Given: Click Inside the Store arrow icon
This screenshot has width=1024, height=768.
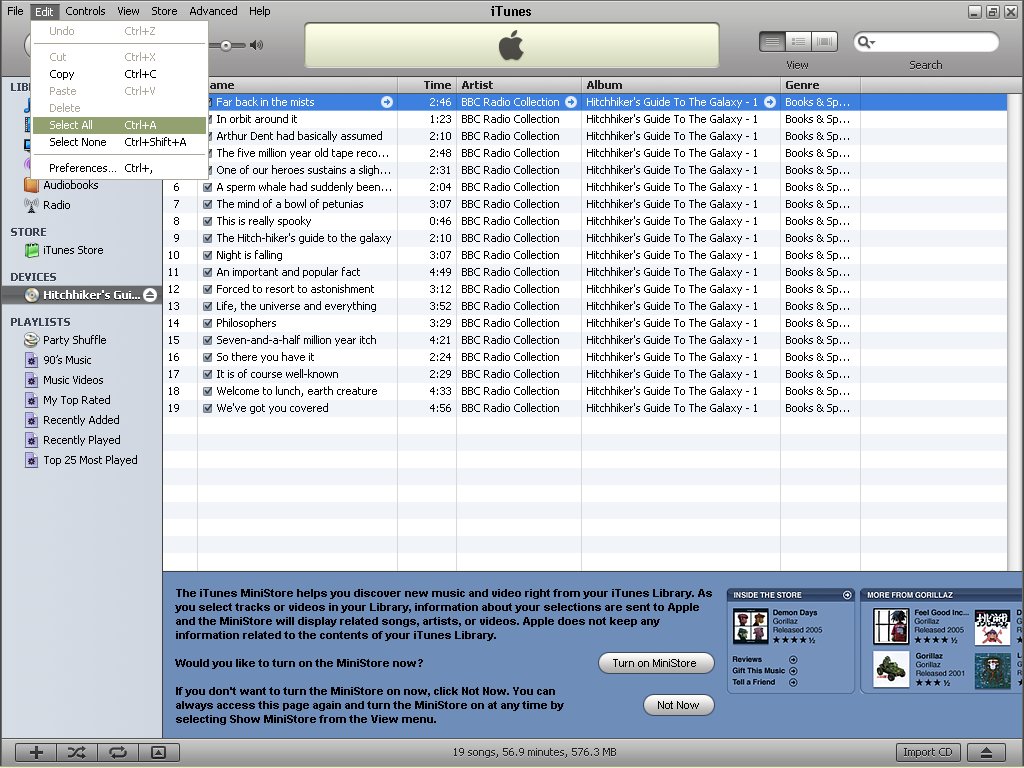Looking at the screenshot, I should coord(847,595).
